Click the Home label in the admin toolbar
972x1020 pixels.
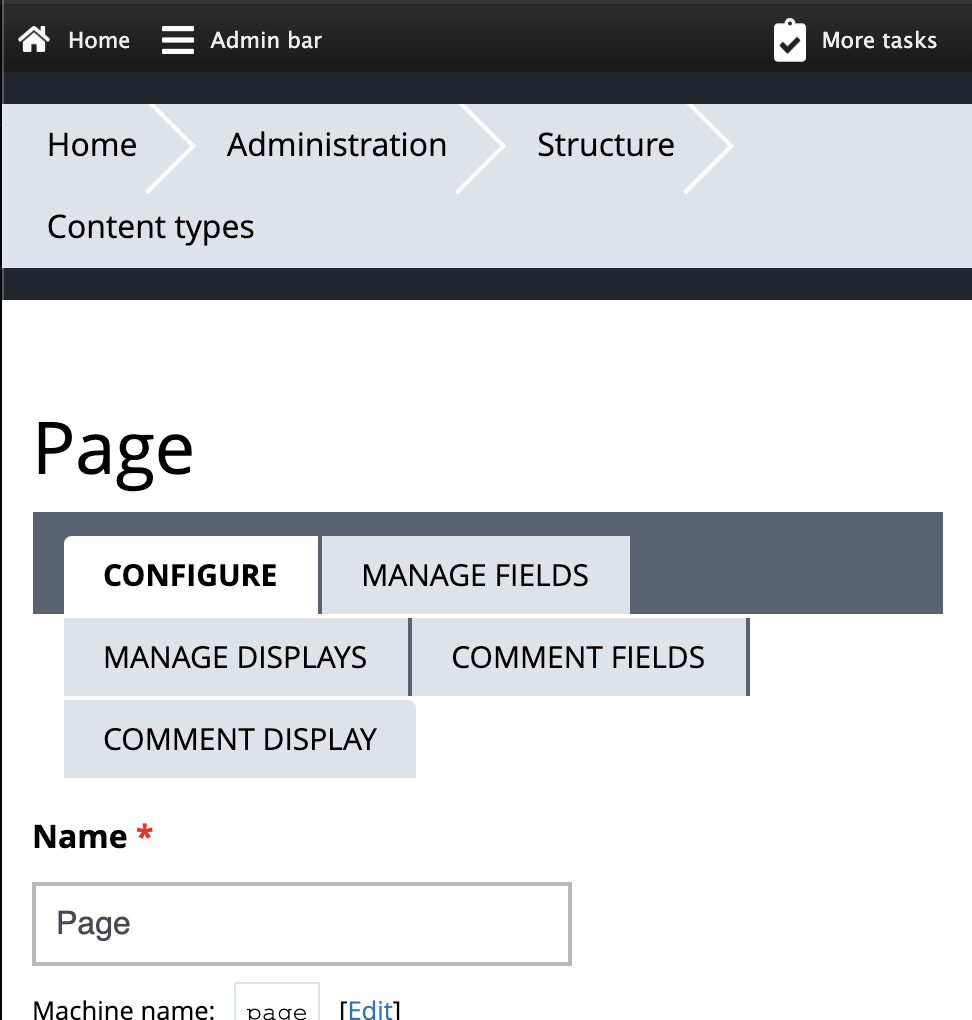98,39
